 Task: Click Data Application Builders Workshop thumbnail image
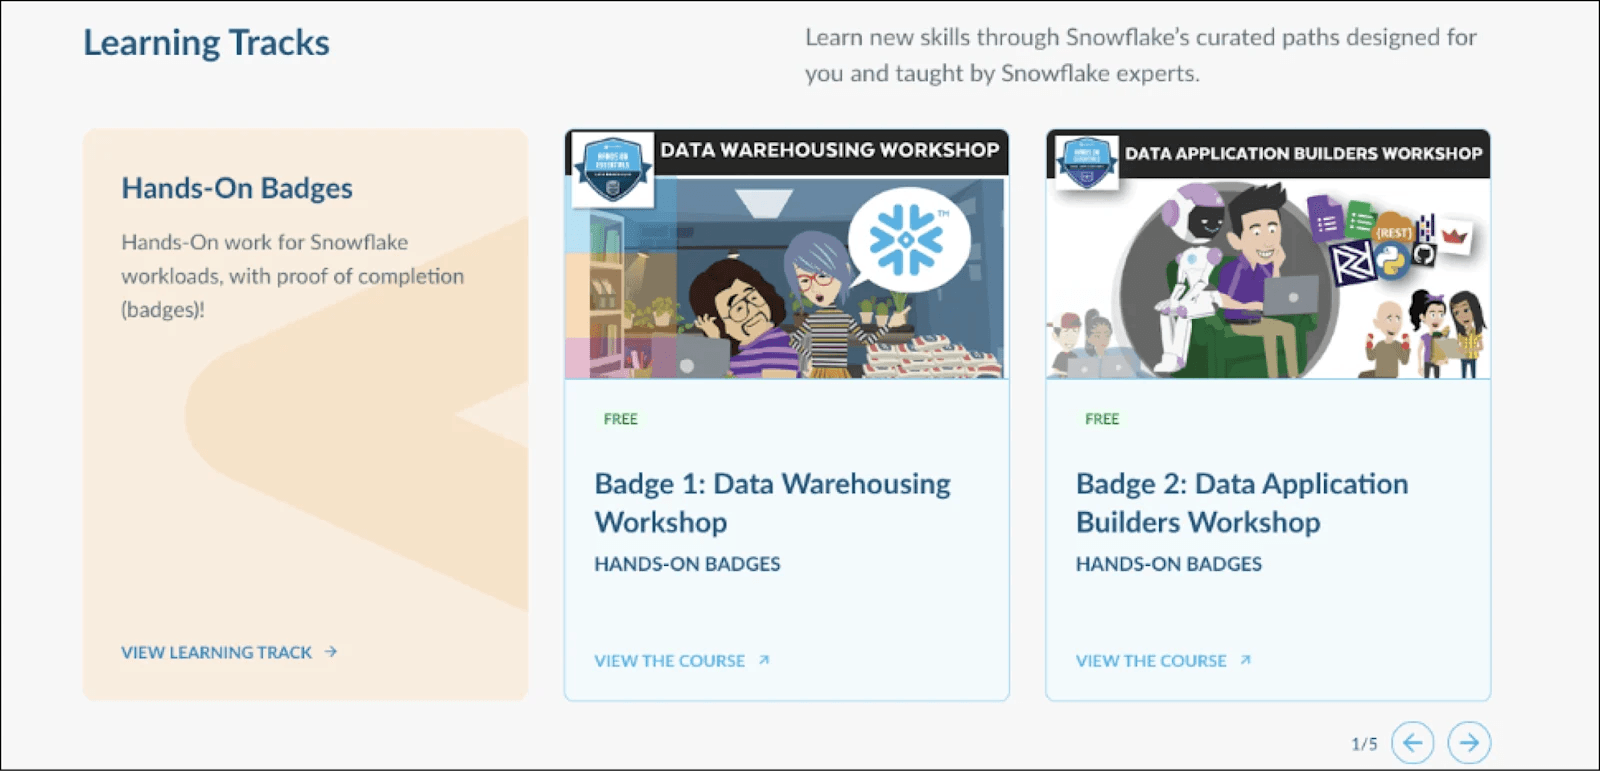1267,290
